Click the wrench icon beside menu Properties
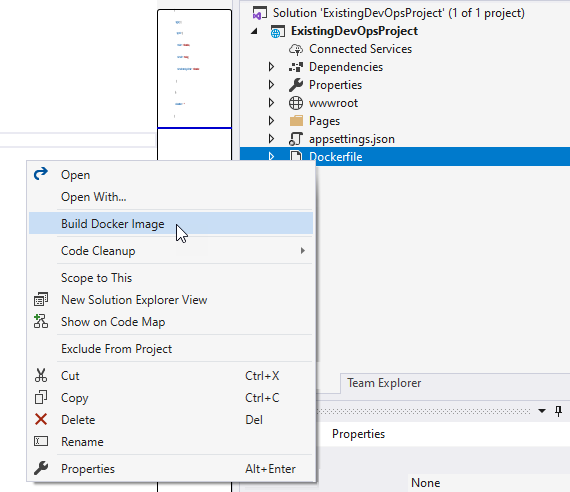570x492 pixels. 41,468
